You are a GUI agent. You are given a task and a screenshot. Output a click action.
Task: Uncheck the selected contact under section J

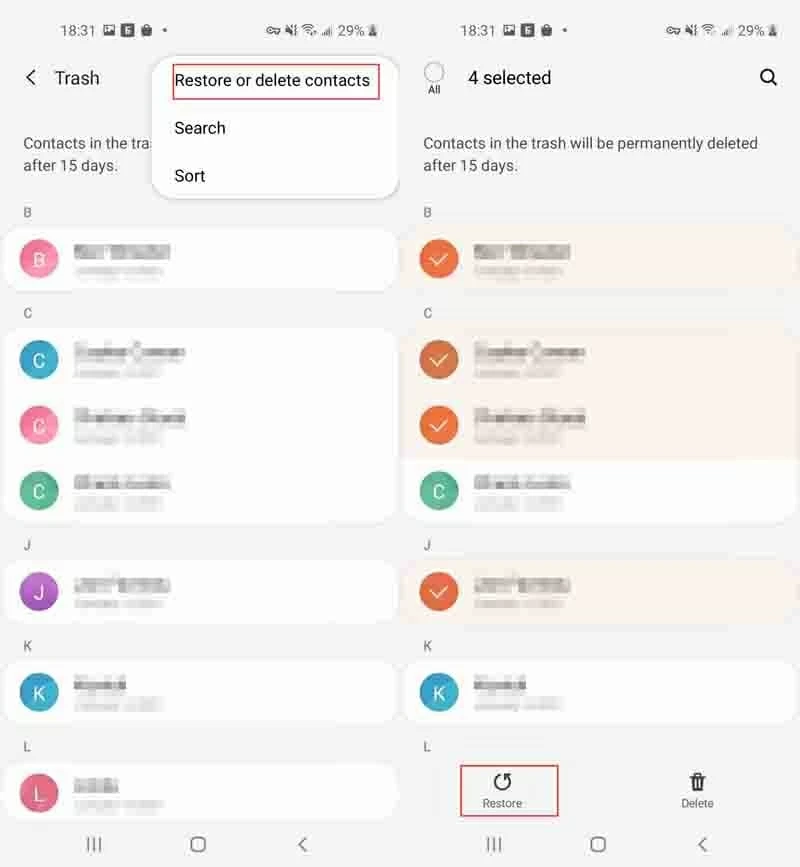[600, 592]
